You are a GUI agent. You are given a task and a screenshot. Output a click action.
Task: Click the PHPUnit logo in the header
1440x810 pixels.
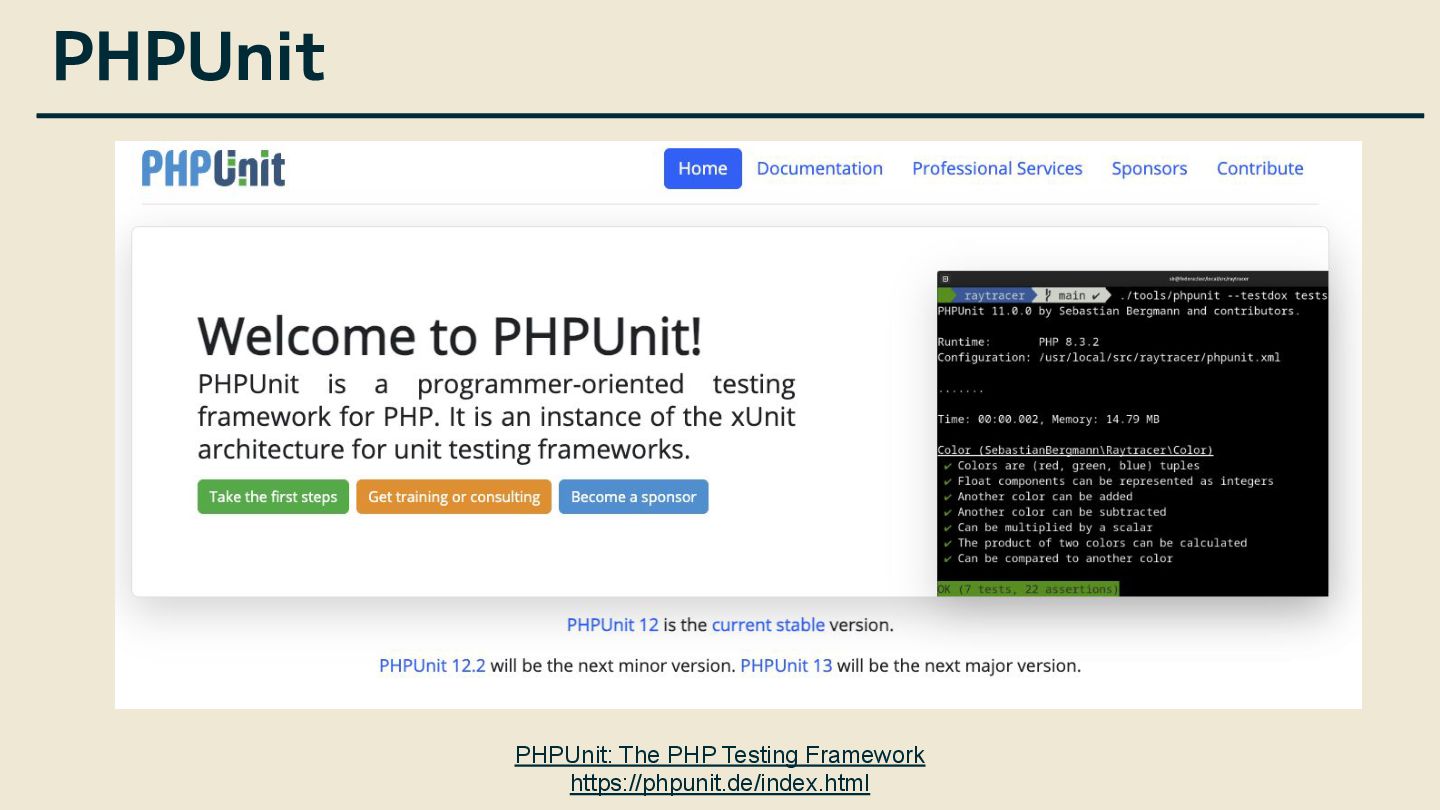click(x=213, y=168)
